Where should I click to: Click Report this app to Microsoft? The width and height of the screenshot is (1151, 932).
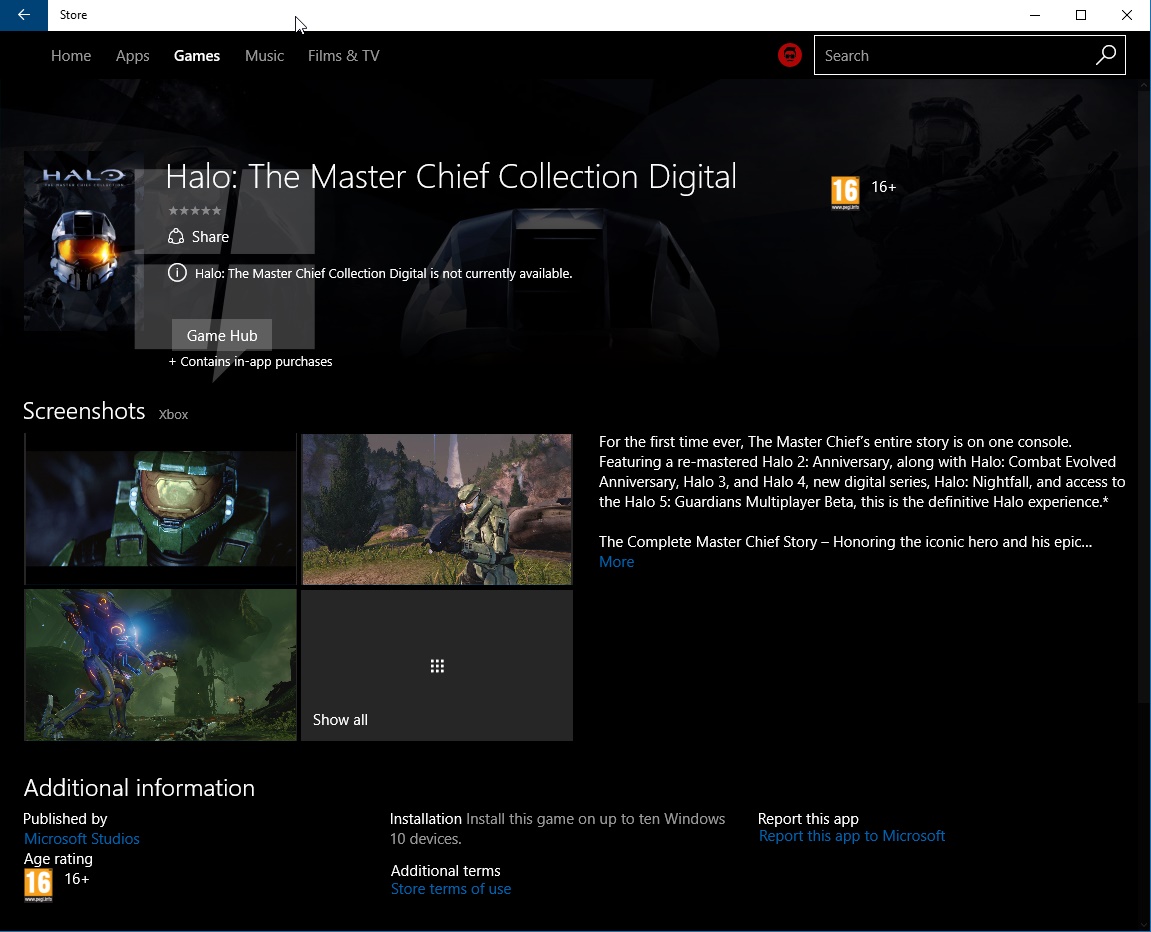[852, 836]
